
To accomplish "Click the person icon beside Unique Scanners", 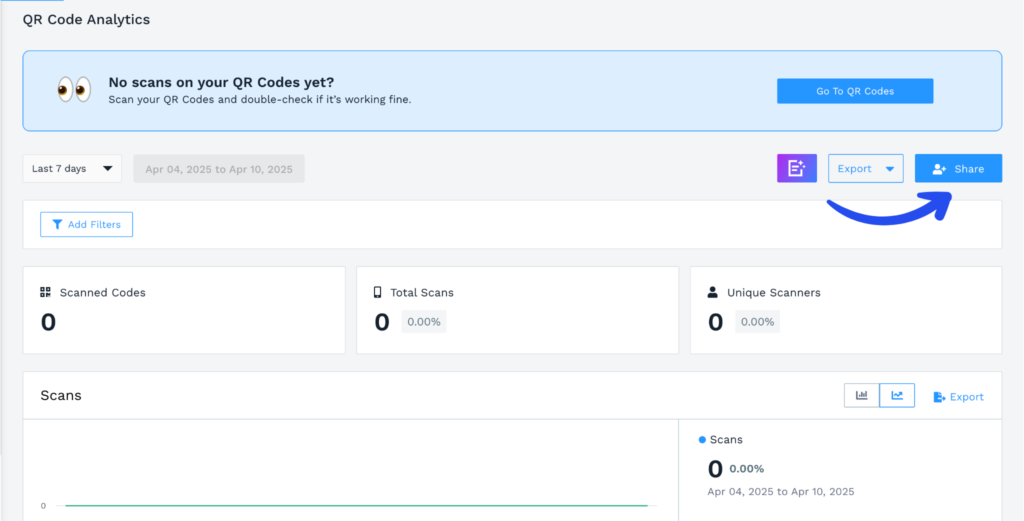I will click(x=712, y=293).
